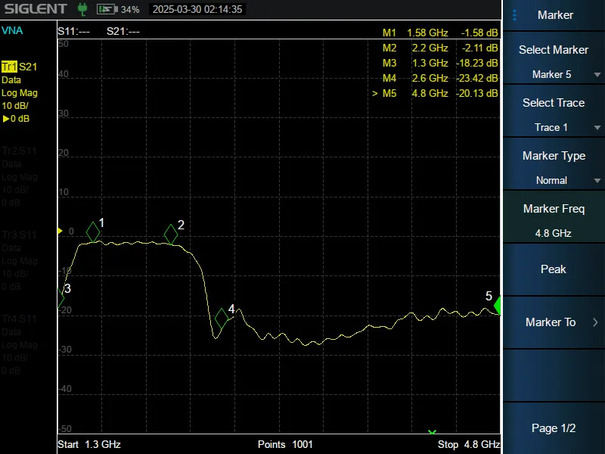Click the M5 4.8 GHz marker readout row

point(435,93)
